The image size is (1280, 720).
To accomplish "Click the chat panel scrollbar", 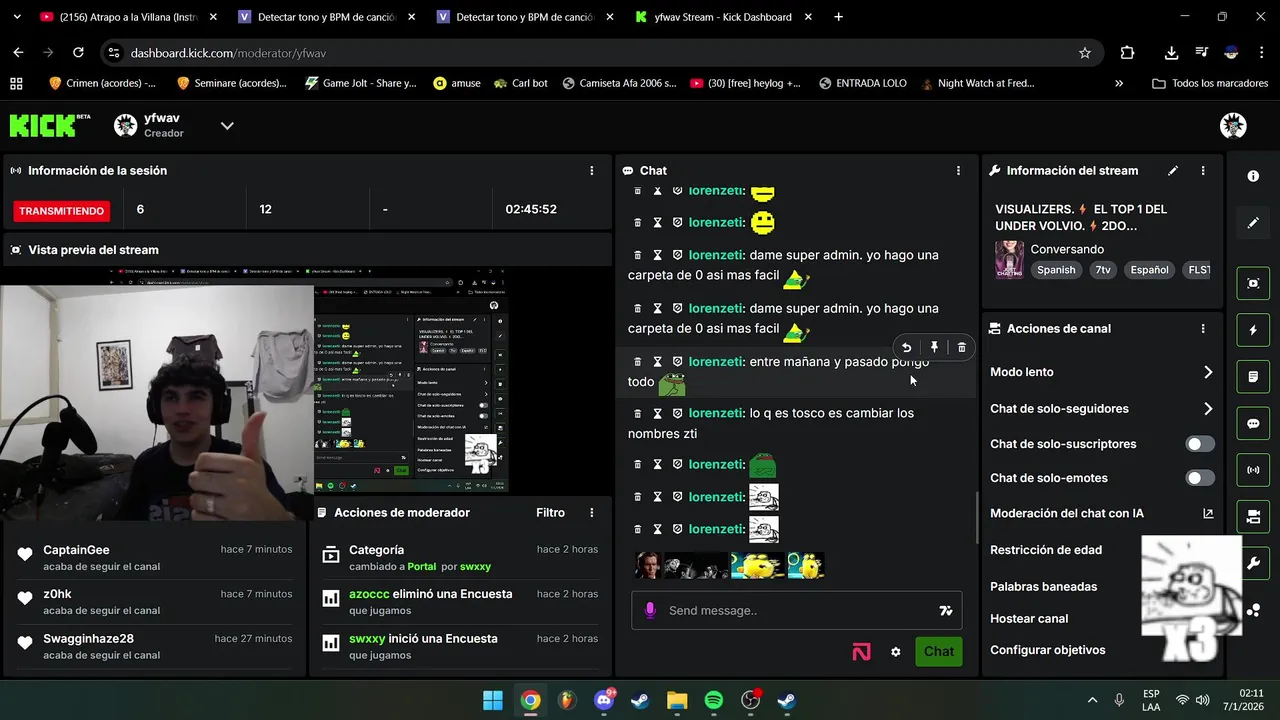I will coord(977,519).
